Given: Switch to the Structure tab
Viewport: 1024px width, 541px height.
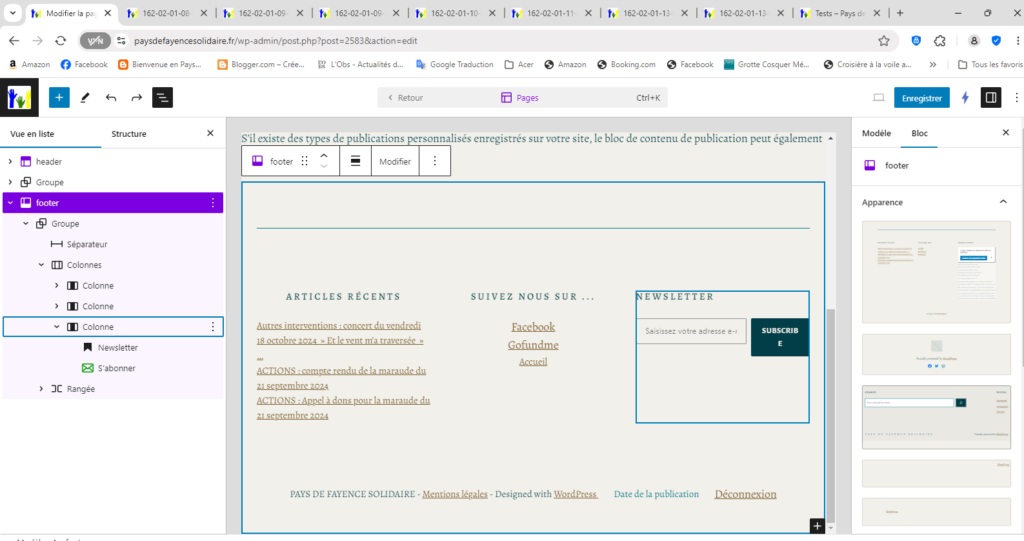Looking at the screenshot, I should [129, 134].
